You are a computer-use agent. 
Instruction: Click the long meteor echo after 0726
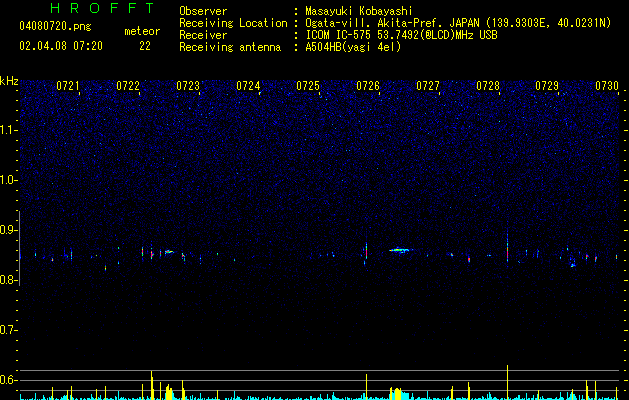pos(400,250)
